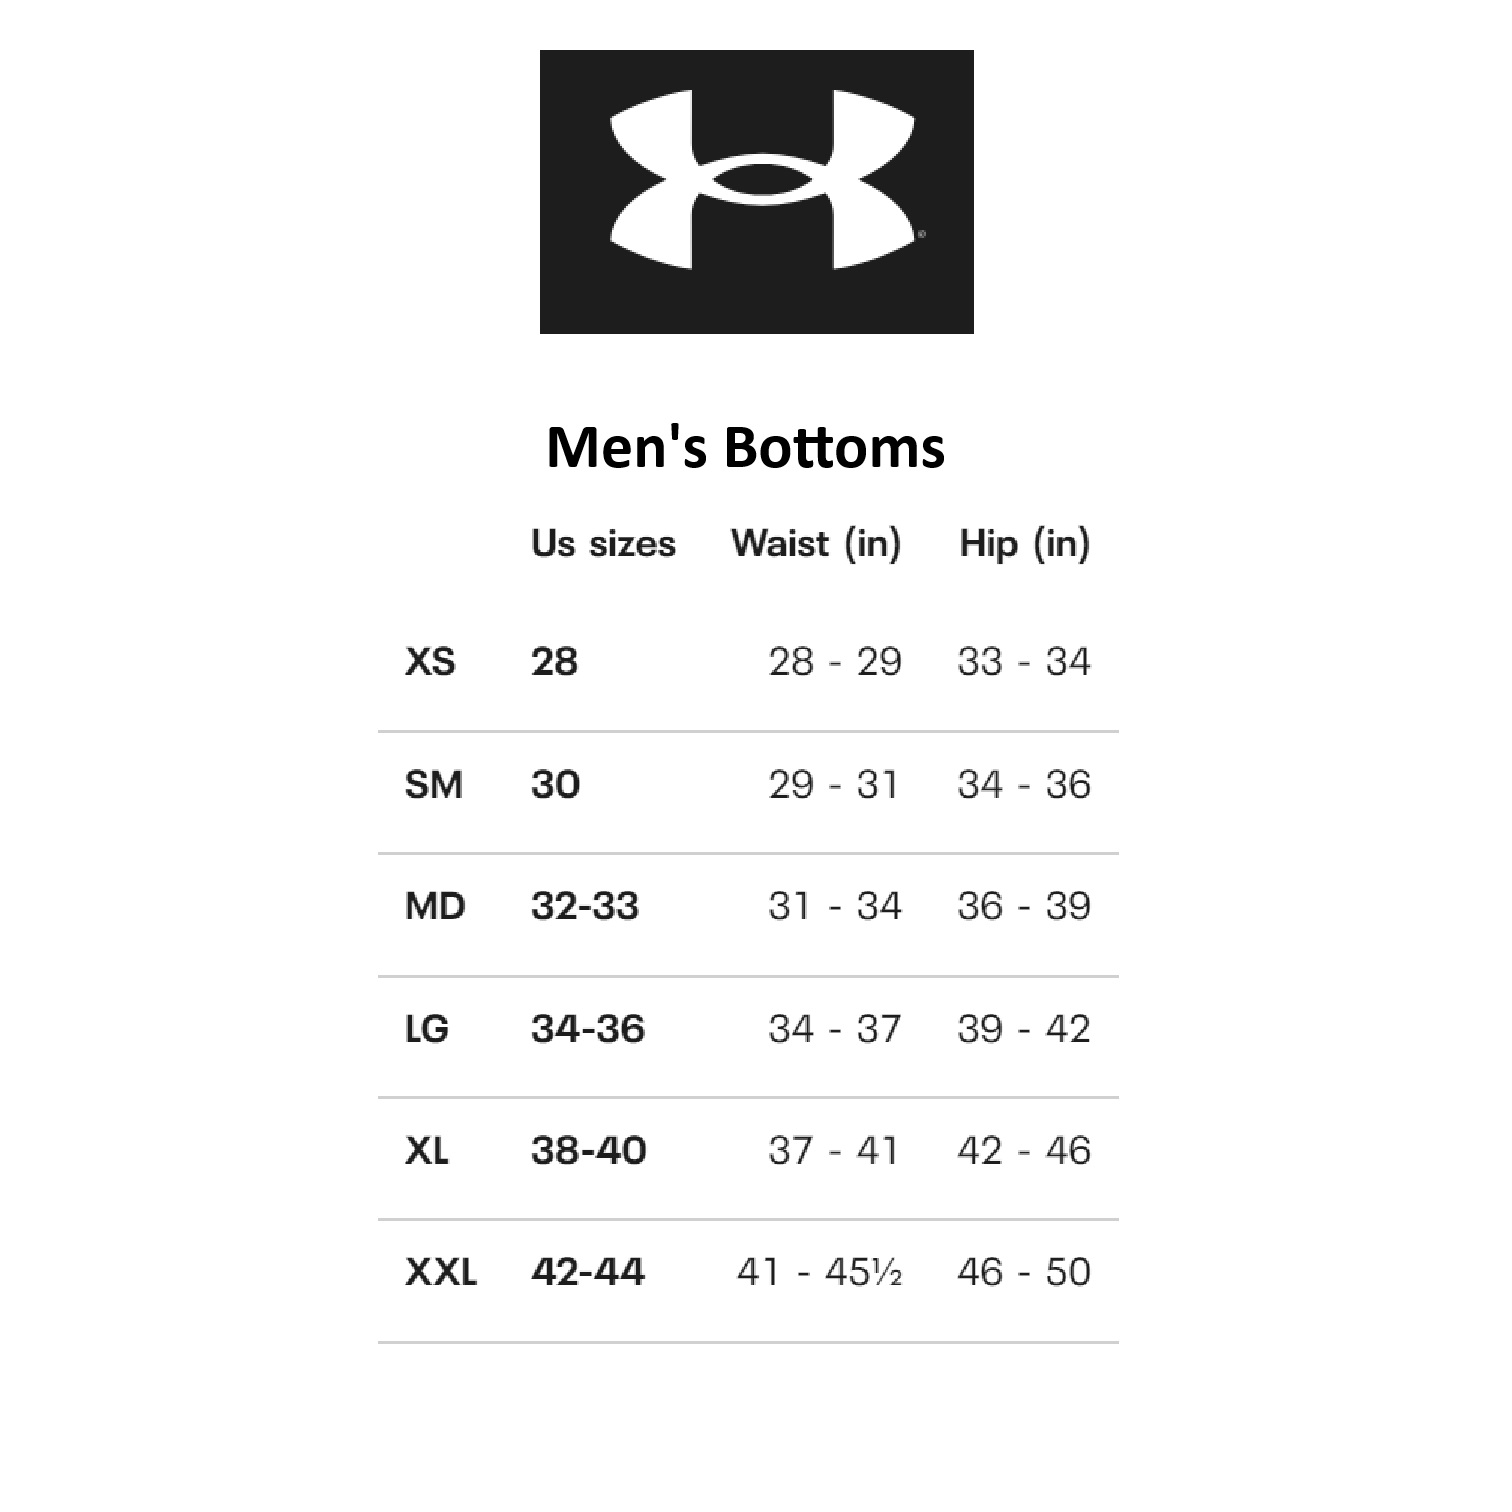Click waist value 41 - 45½
Viewport: 1512px width, 1512px height.
tap(819, 1273)
